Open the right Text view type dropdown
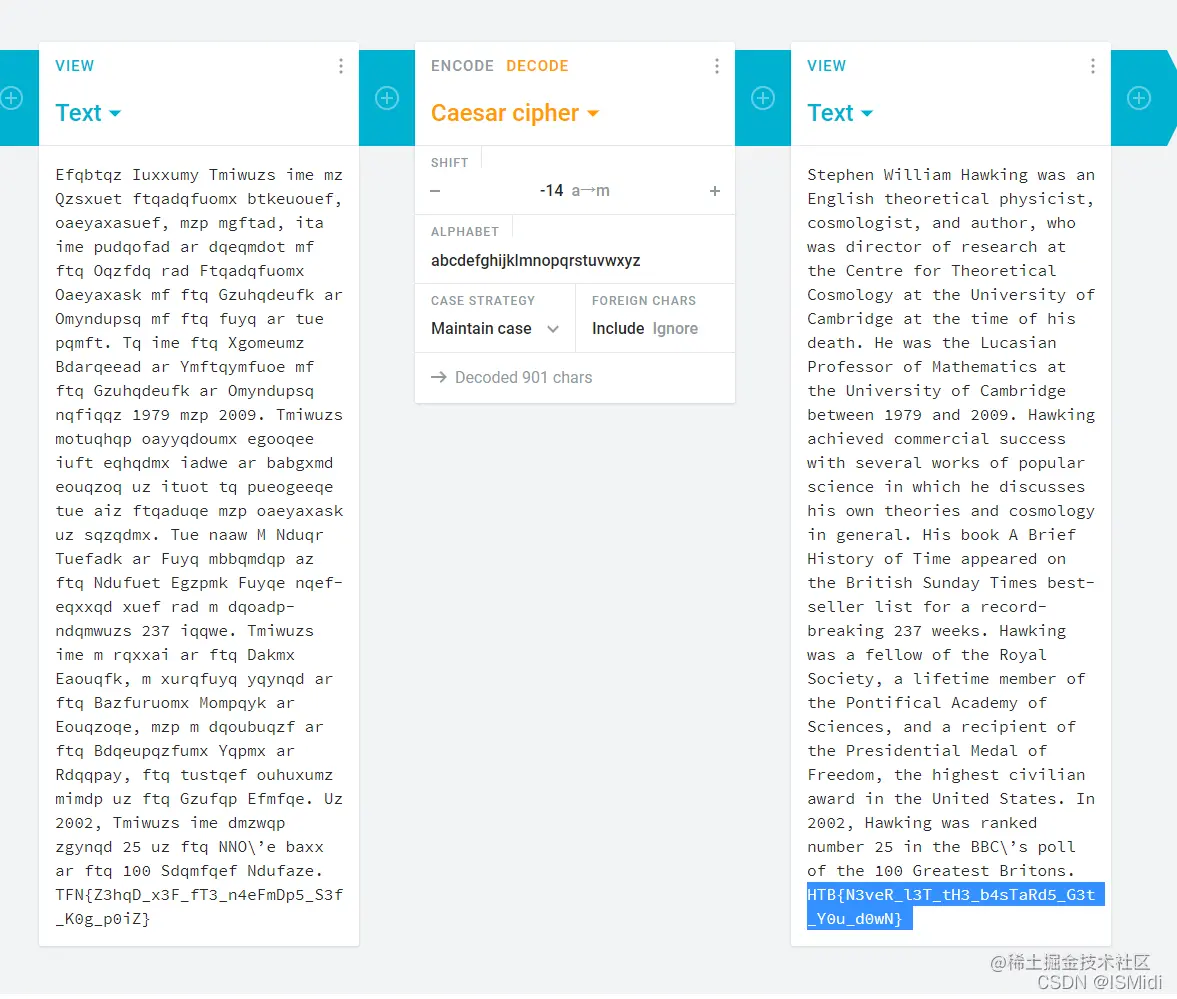The image size is (1177, 999). pos(840,113)
